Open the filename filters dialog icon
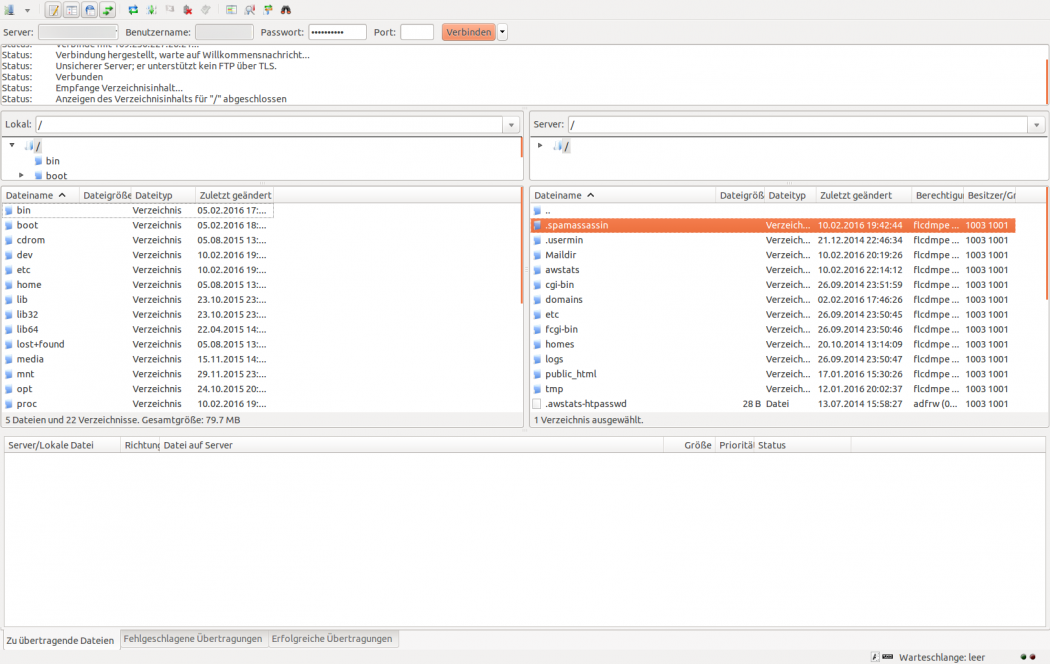This screenshot has width=1050, height=664. pos(231,10)
